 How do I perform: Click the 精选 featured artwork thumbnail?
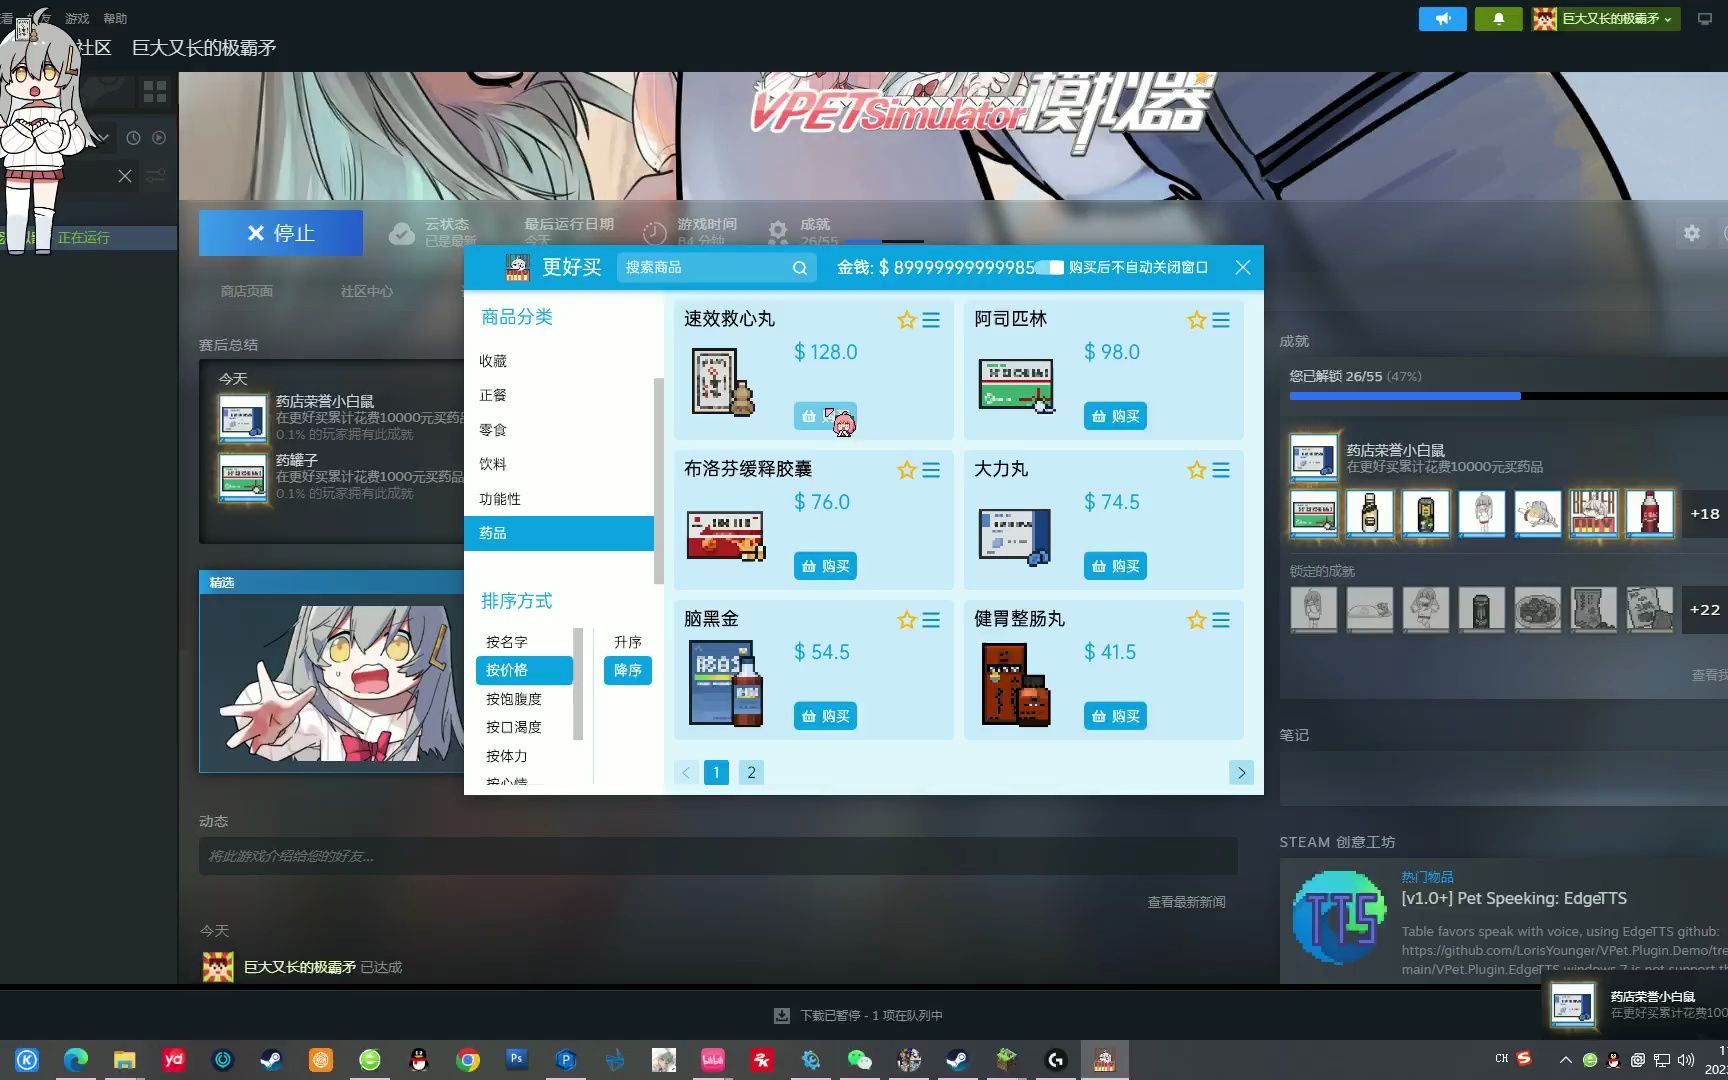click(331, 682)
